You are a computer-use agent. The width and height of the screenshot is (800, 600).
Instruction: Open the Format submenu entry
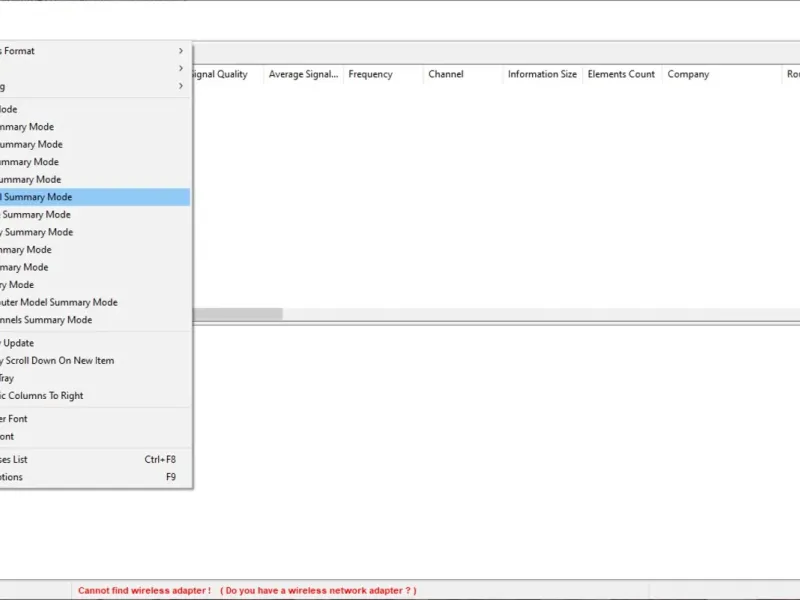click(95, 51)
